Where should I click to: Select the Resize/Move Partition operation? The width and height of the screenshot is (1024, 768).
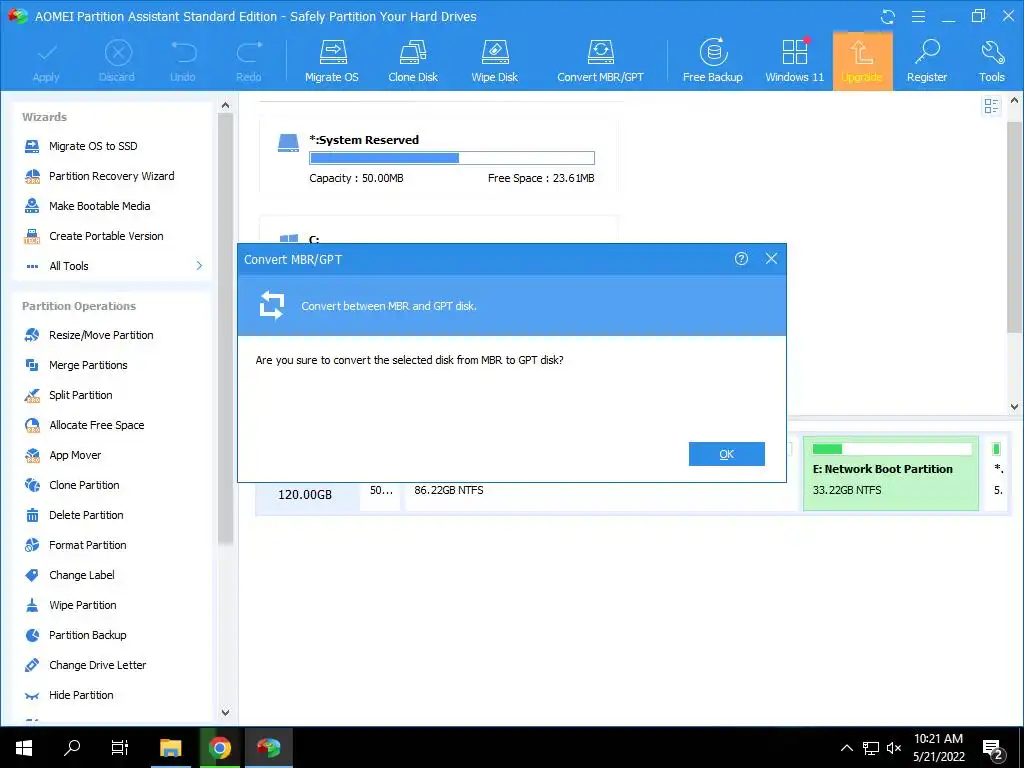click(101, 335)
